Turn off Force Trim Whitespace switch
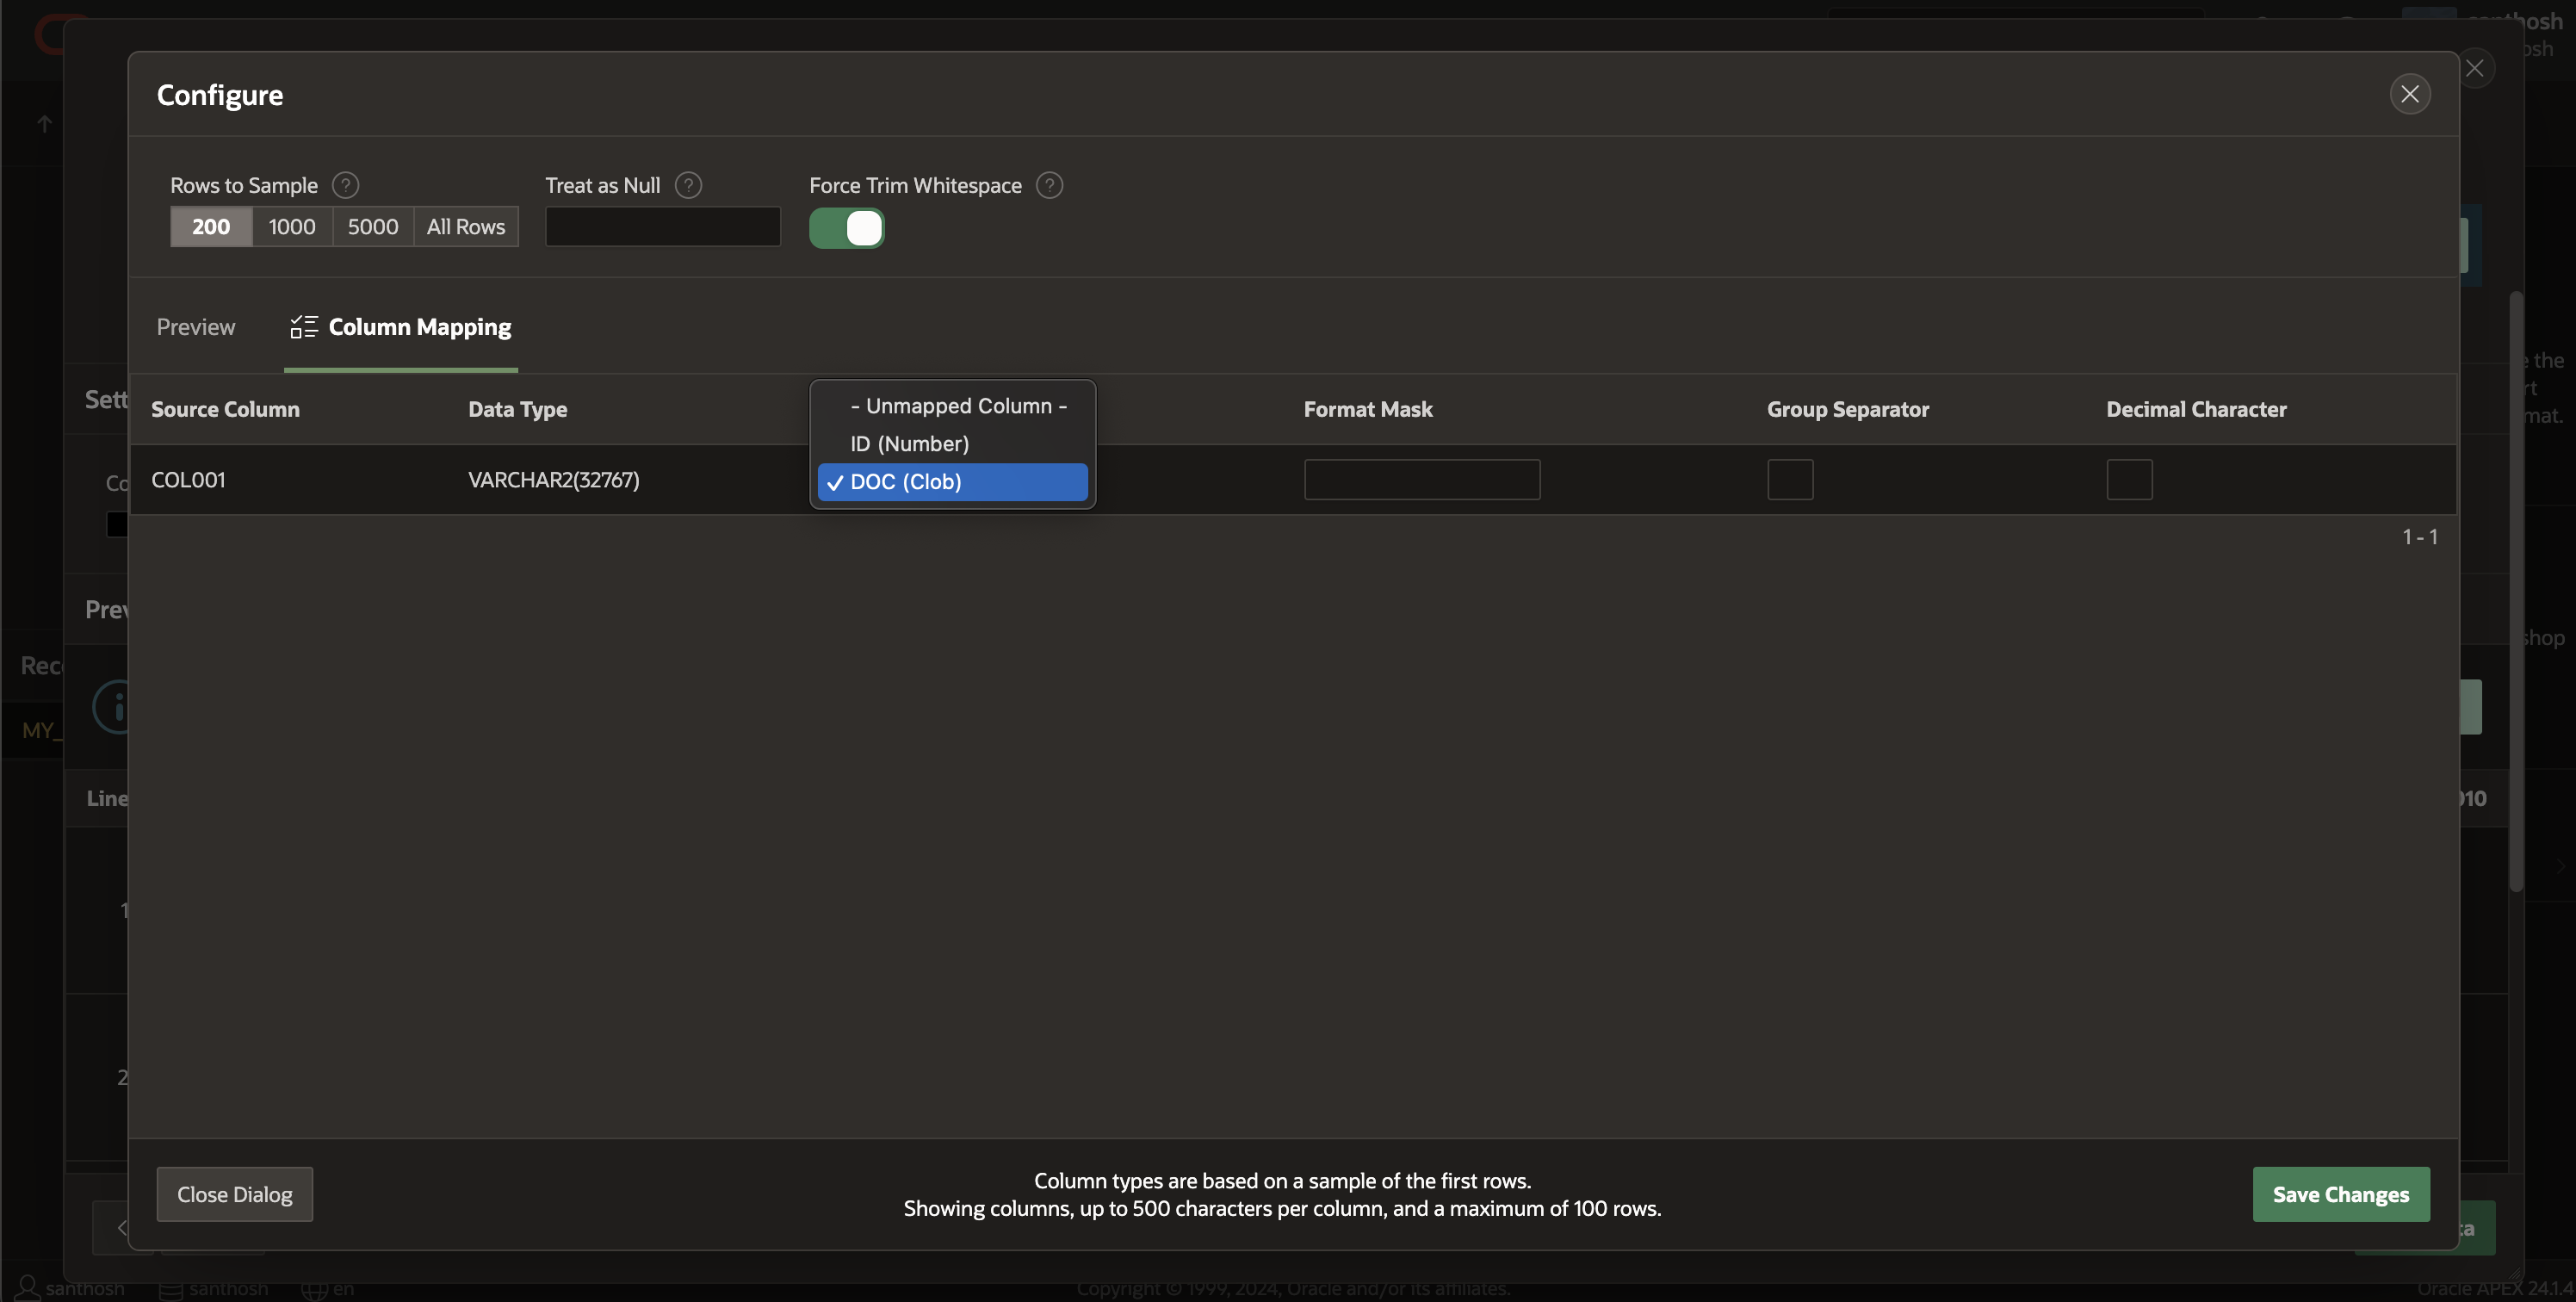The width and height of the screenshot is (2576, 1302). [x=846, y=228]
